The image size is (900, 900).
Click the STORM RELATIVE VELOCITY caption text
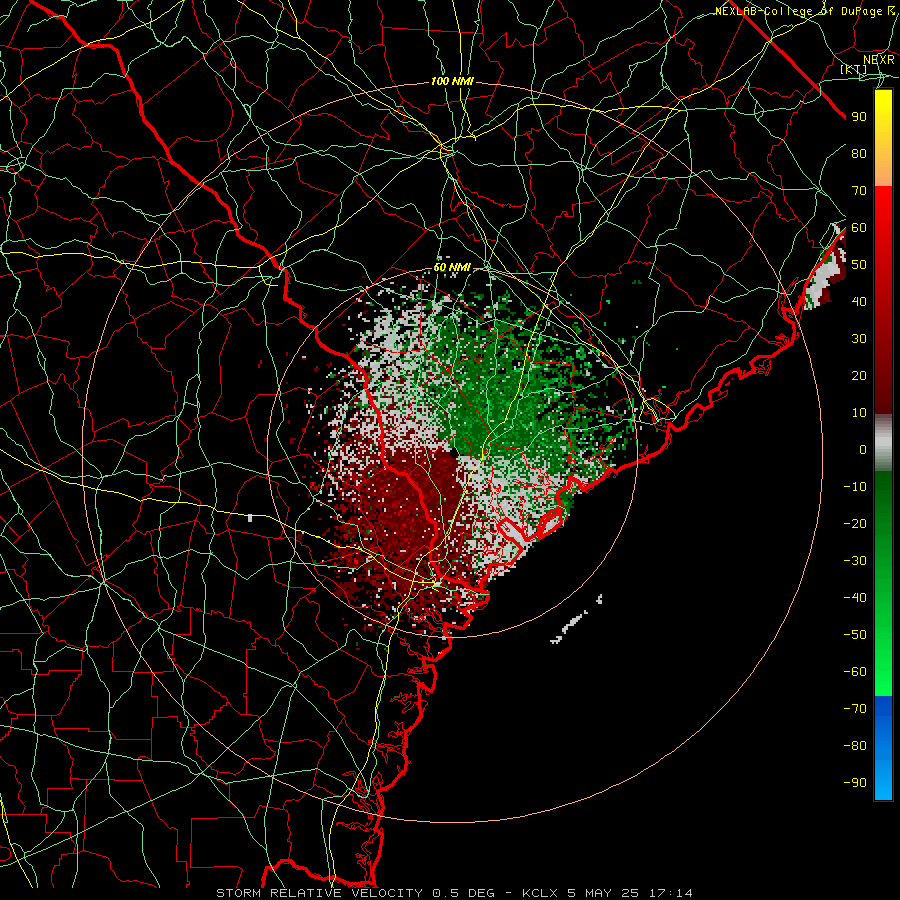click(x=319, y=893)
